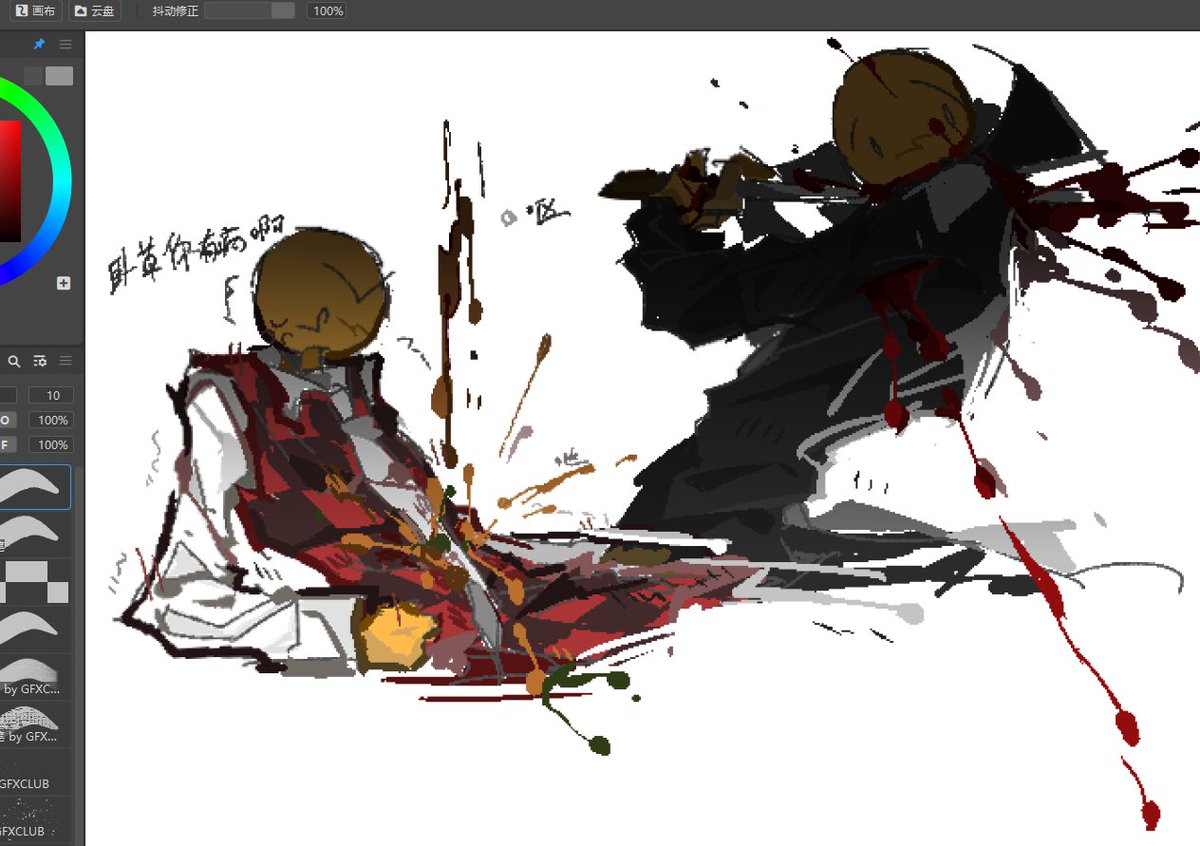Select the textured brush labeled 'by GFX...'

35,723
